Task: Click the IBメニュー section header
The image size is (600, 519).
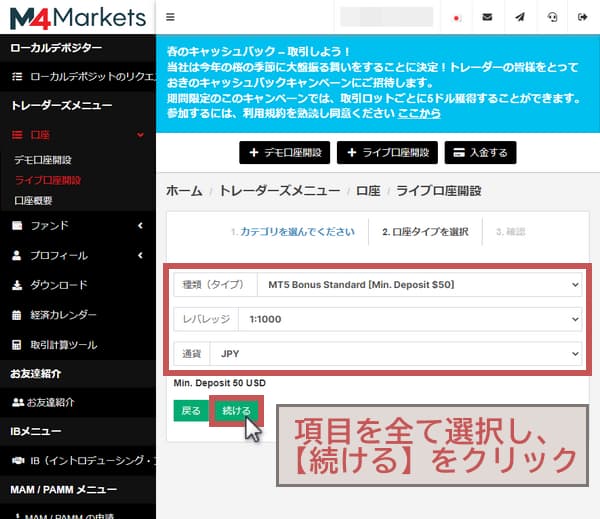Action: (36, 431)
